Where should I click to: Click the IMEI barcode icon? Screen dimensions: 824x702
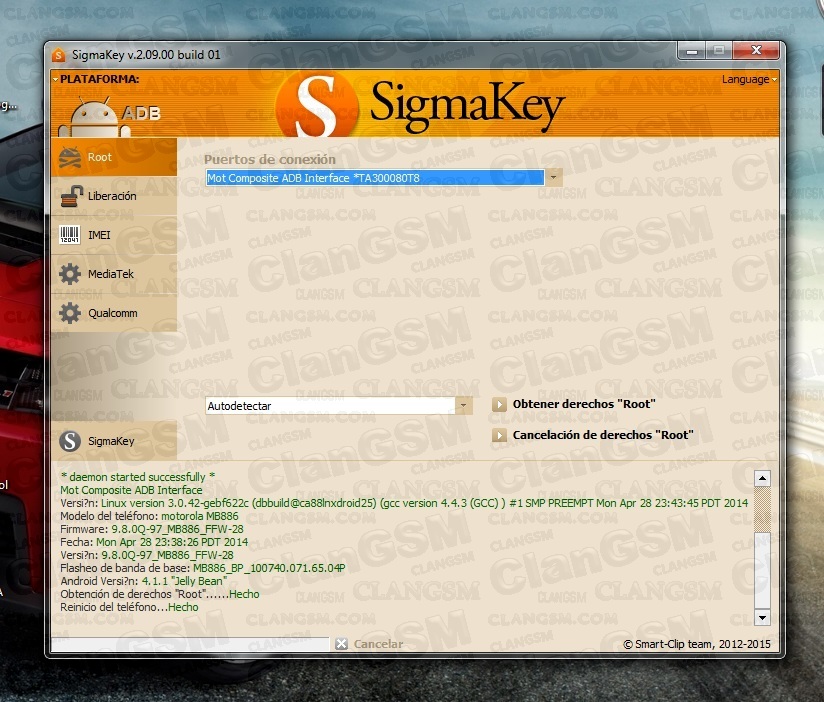(70, 235)
